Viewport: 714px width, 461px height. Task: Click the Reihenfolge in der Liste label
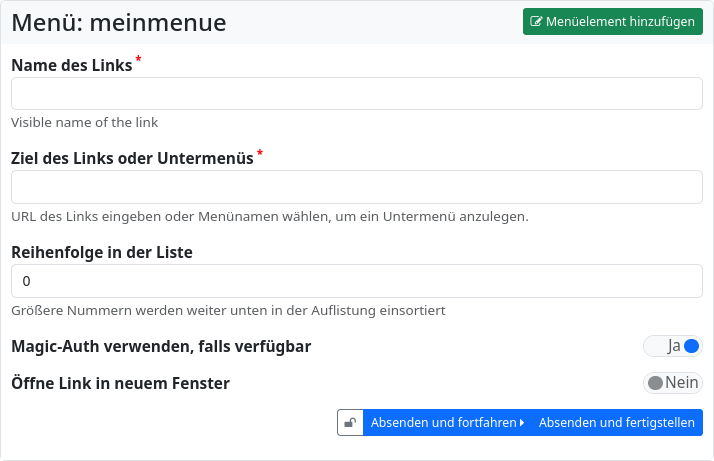102,252
